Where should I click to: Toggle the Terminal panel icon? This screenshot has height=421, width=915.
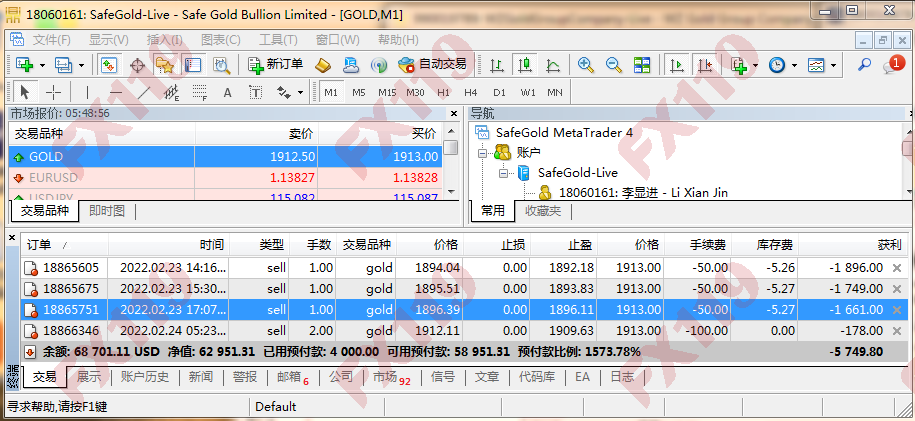(193, 65)
